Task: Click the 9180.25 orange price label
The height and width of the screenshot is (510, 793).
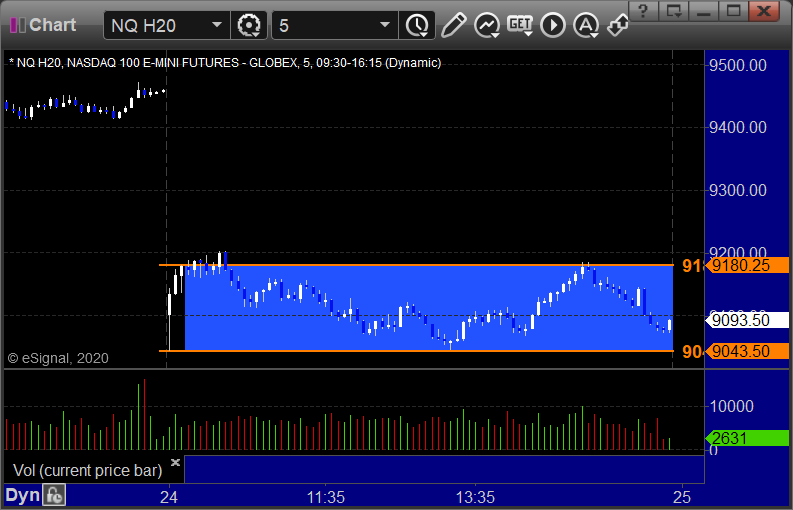Action: tap(747, 265)
